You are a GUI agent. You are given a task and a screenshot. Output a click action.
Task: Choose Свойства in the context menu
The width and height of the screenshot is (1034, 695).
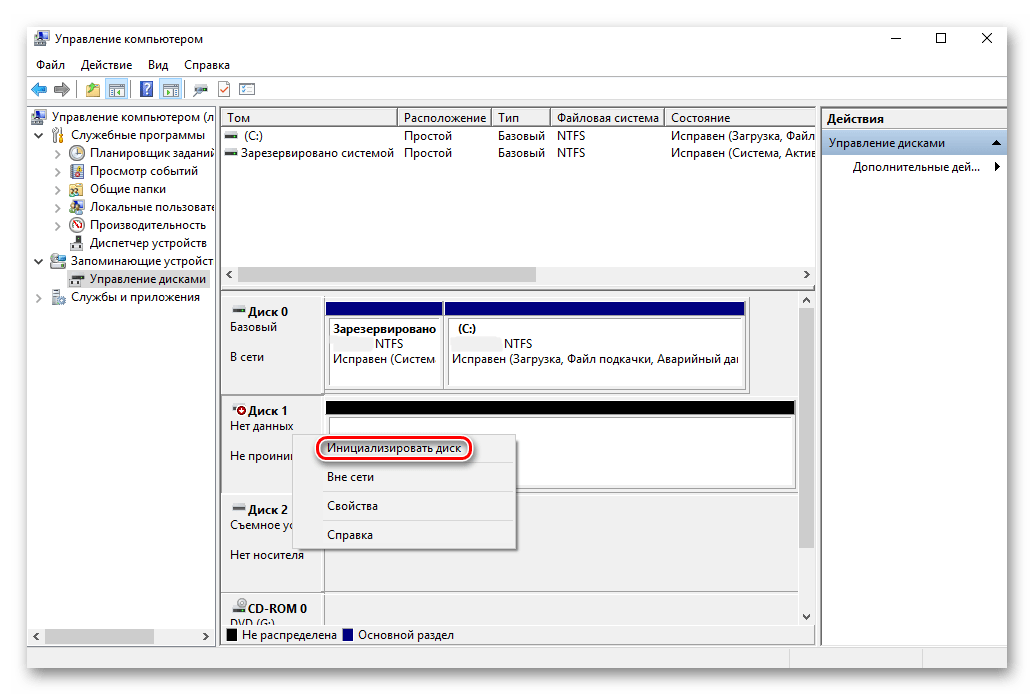pos(404,506)
